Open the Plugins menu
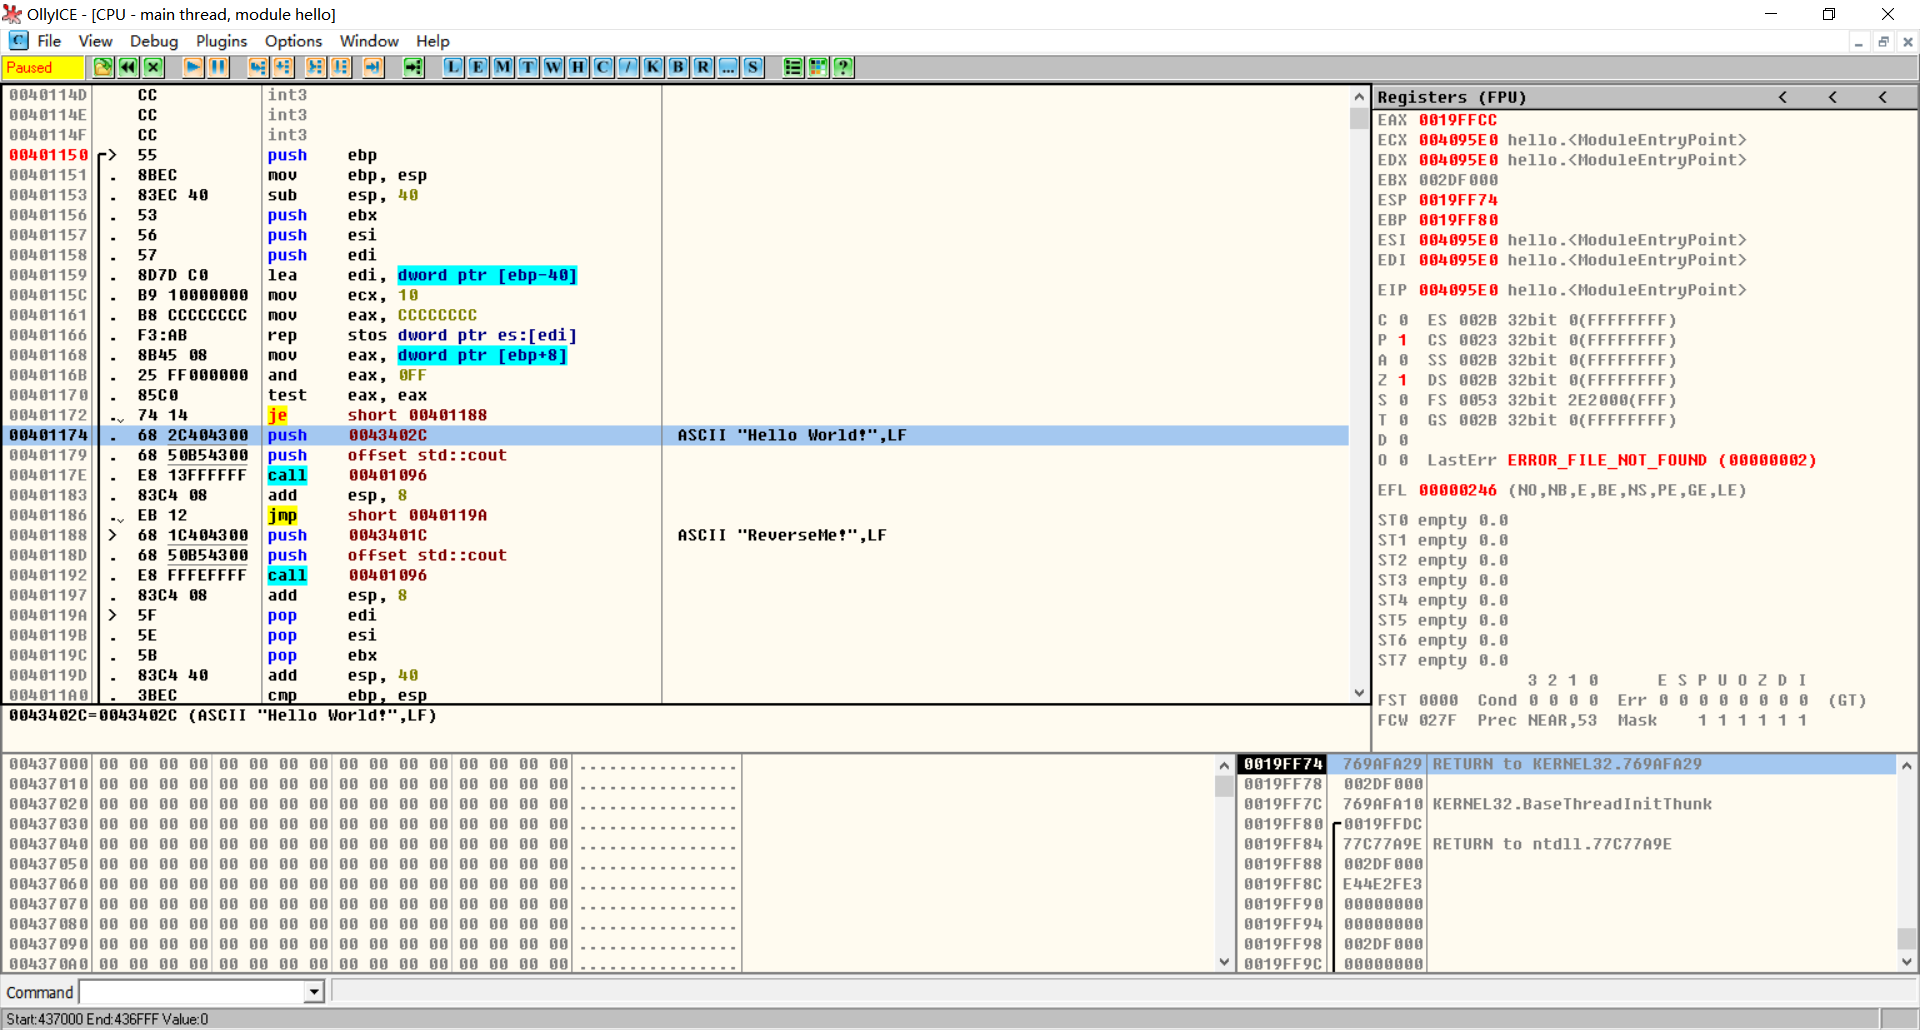This screenshot has height=1030, width=1920. pyautogui.click(x=221, y=41)
